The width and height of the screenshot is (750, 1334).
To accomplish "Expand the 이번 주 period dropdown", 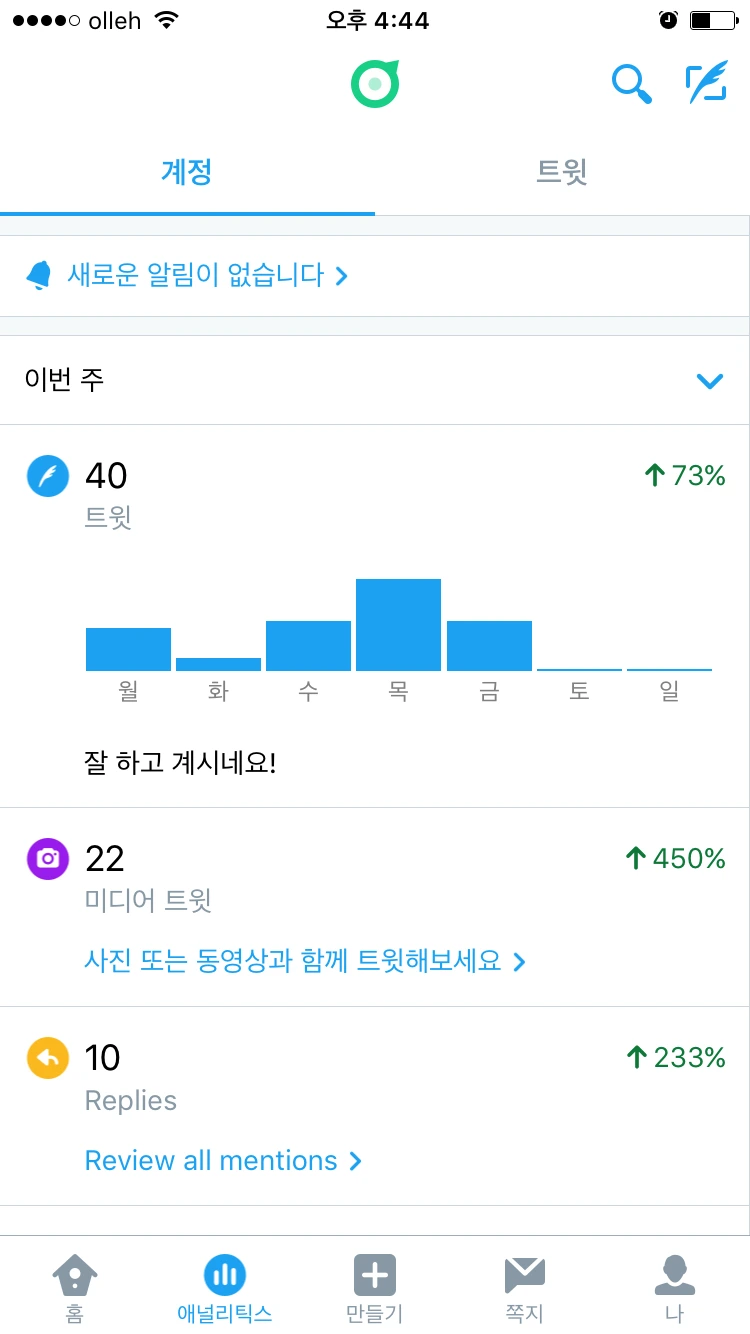I will (709, 380).
